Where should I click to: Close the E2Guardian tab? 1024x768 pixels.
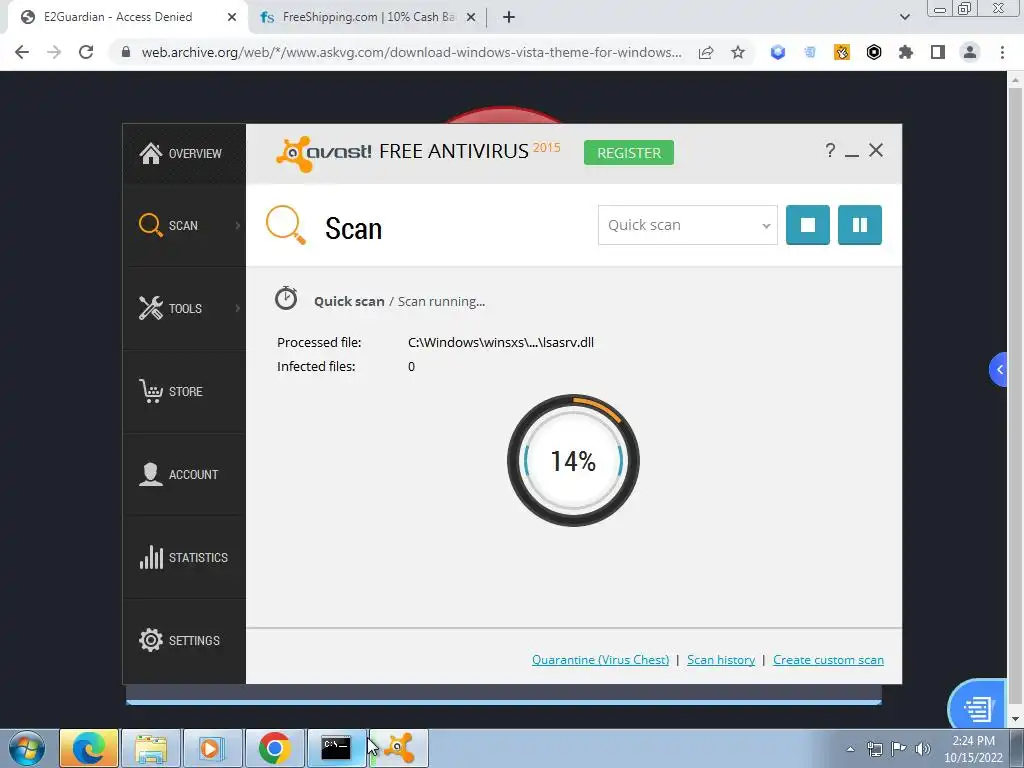pos(232,18)
